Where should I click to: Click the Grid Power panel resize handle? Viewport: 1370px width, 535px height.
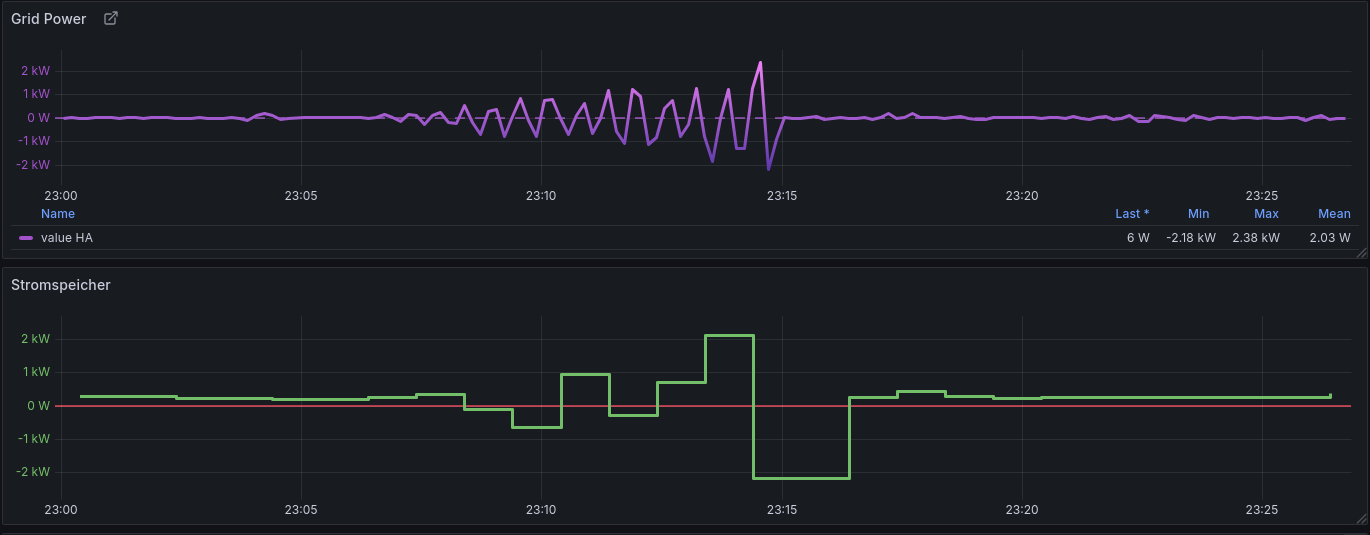[1361, 253]
